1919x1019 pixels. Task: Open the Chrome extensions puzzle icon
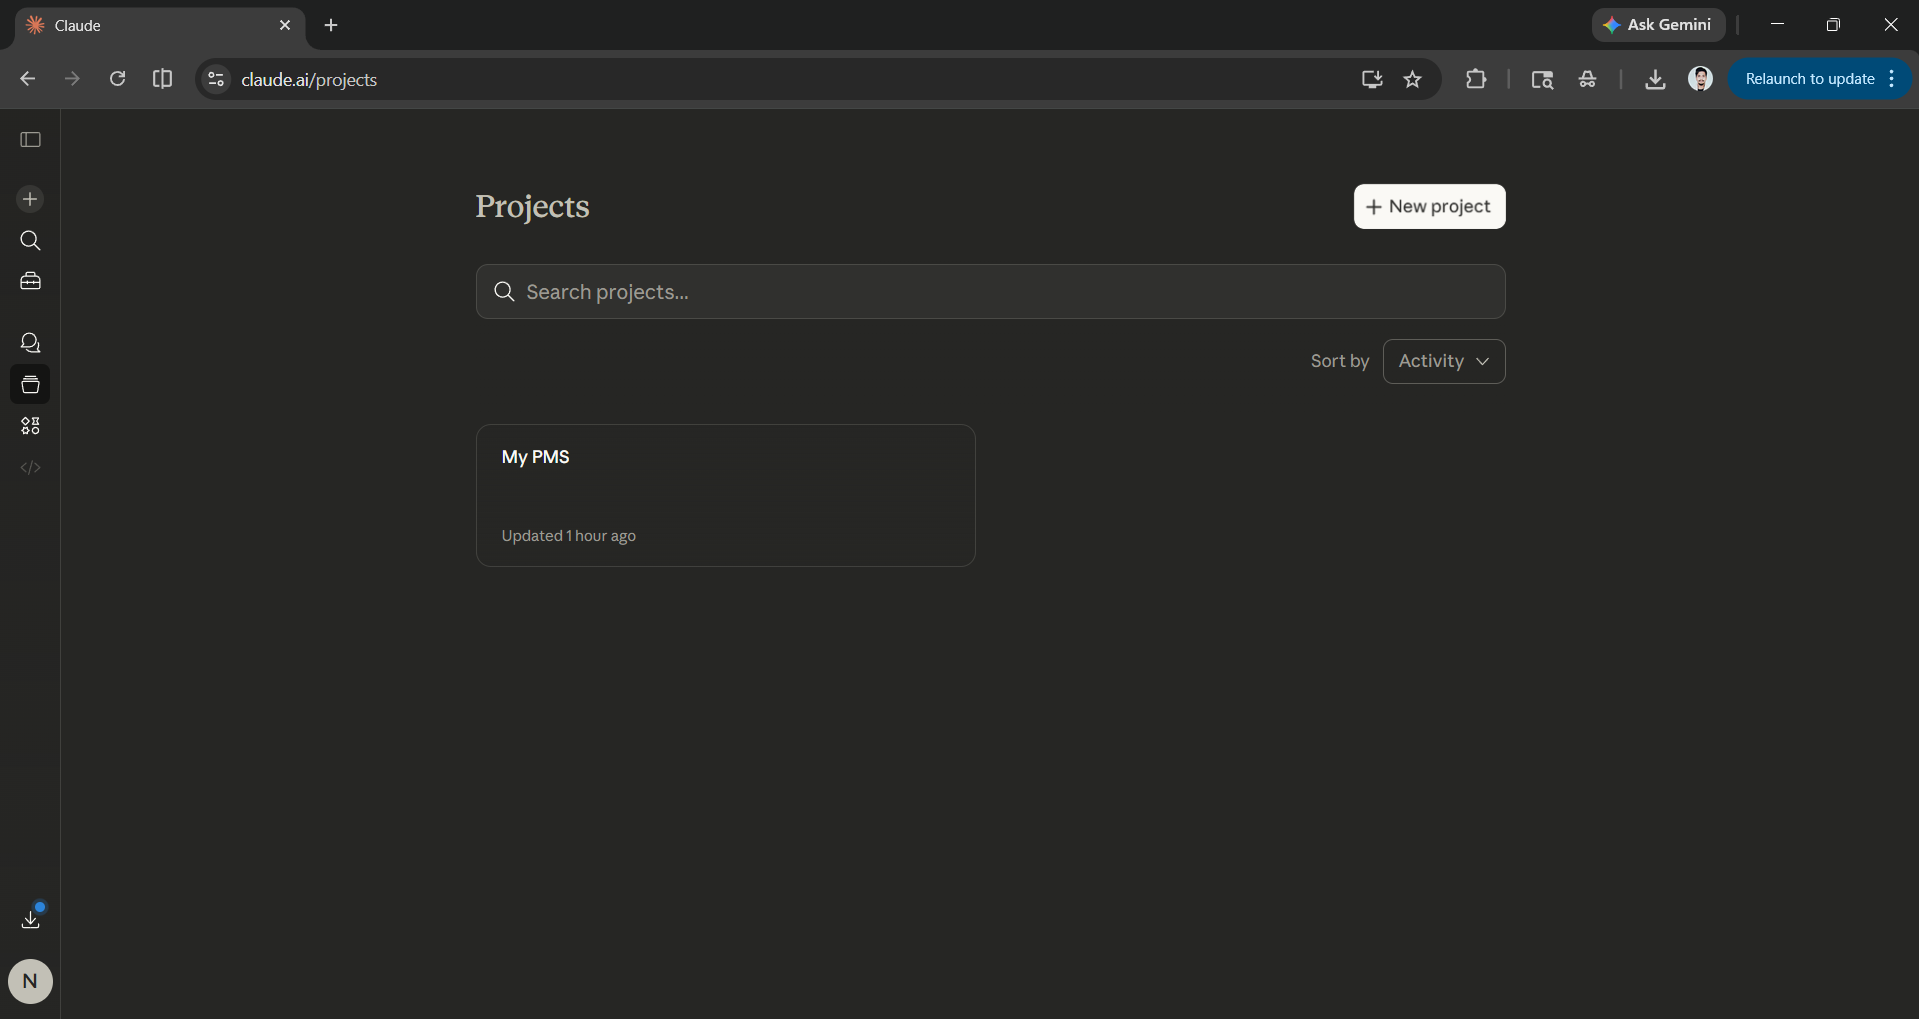tap(1475, 79)
